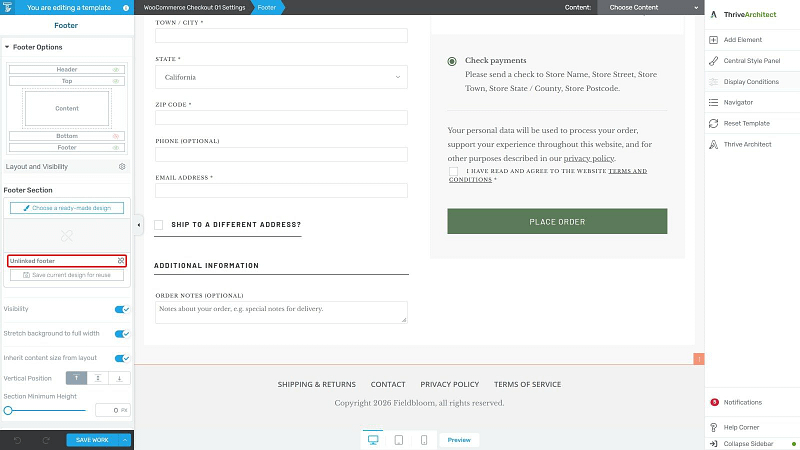Open Add Element panel
The height and width of the screenshot is (450, 800).
point(752,40)
